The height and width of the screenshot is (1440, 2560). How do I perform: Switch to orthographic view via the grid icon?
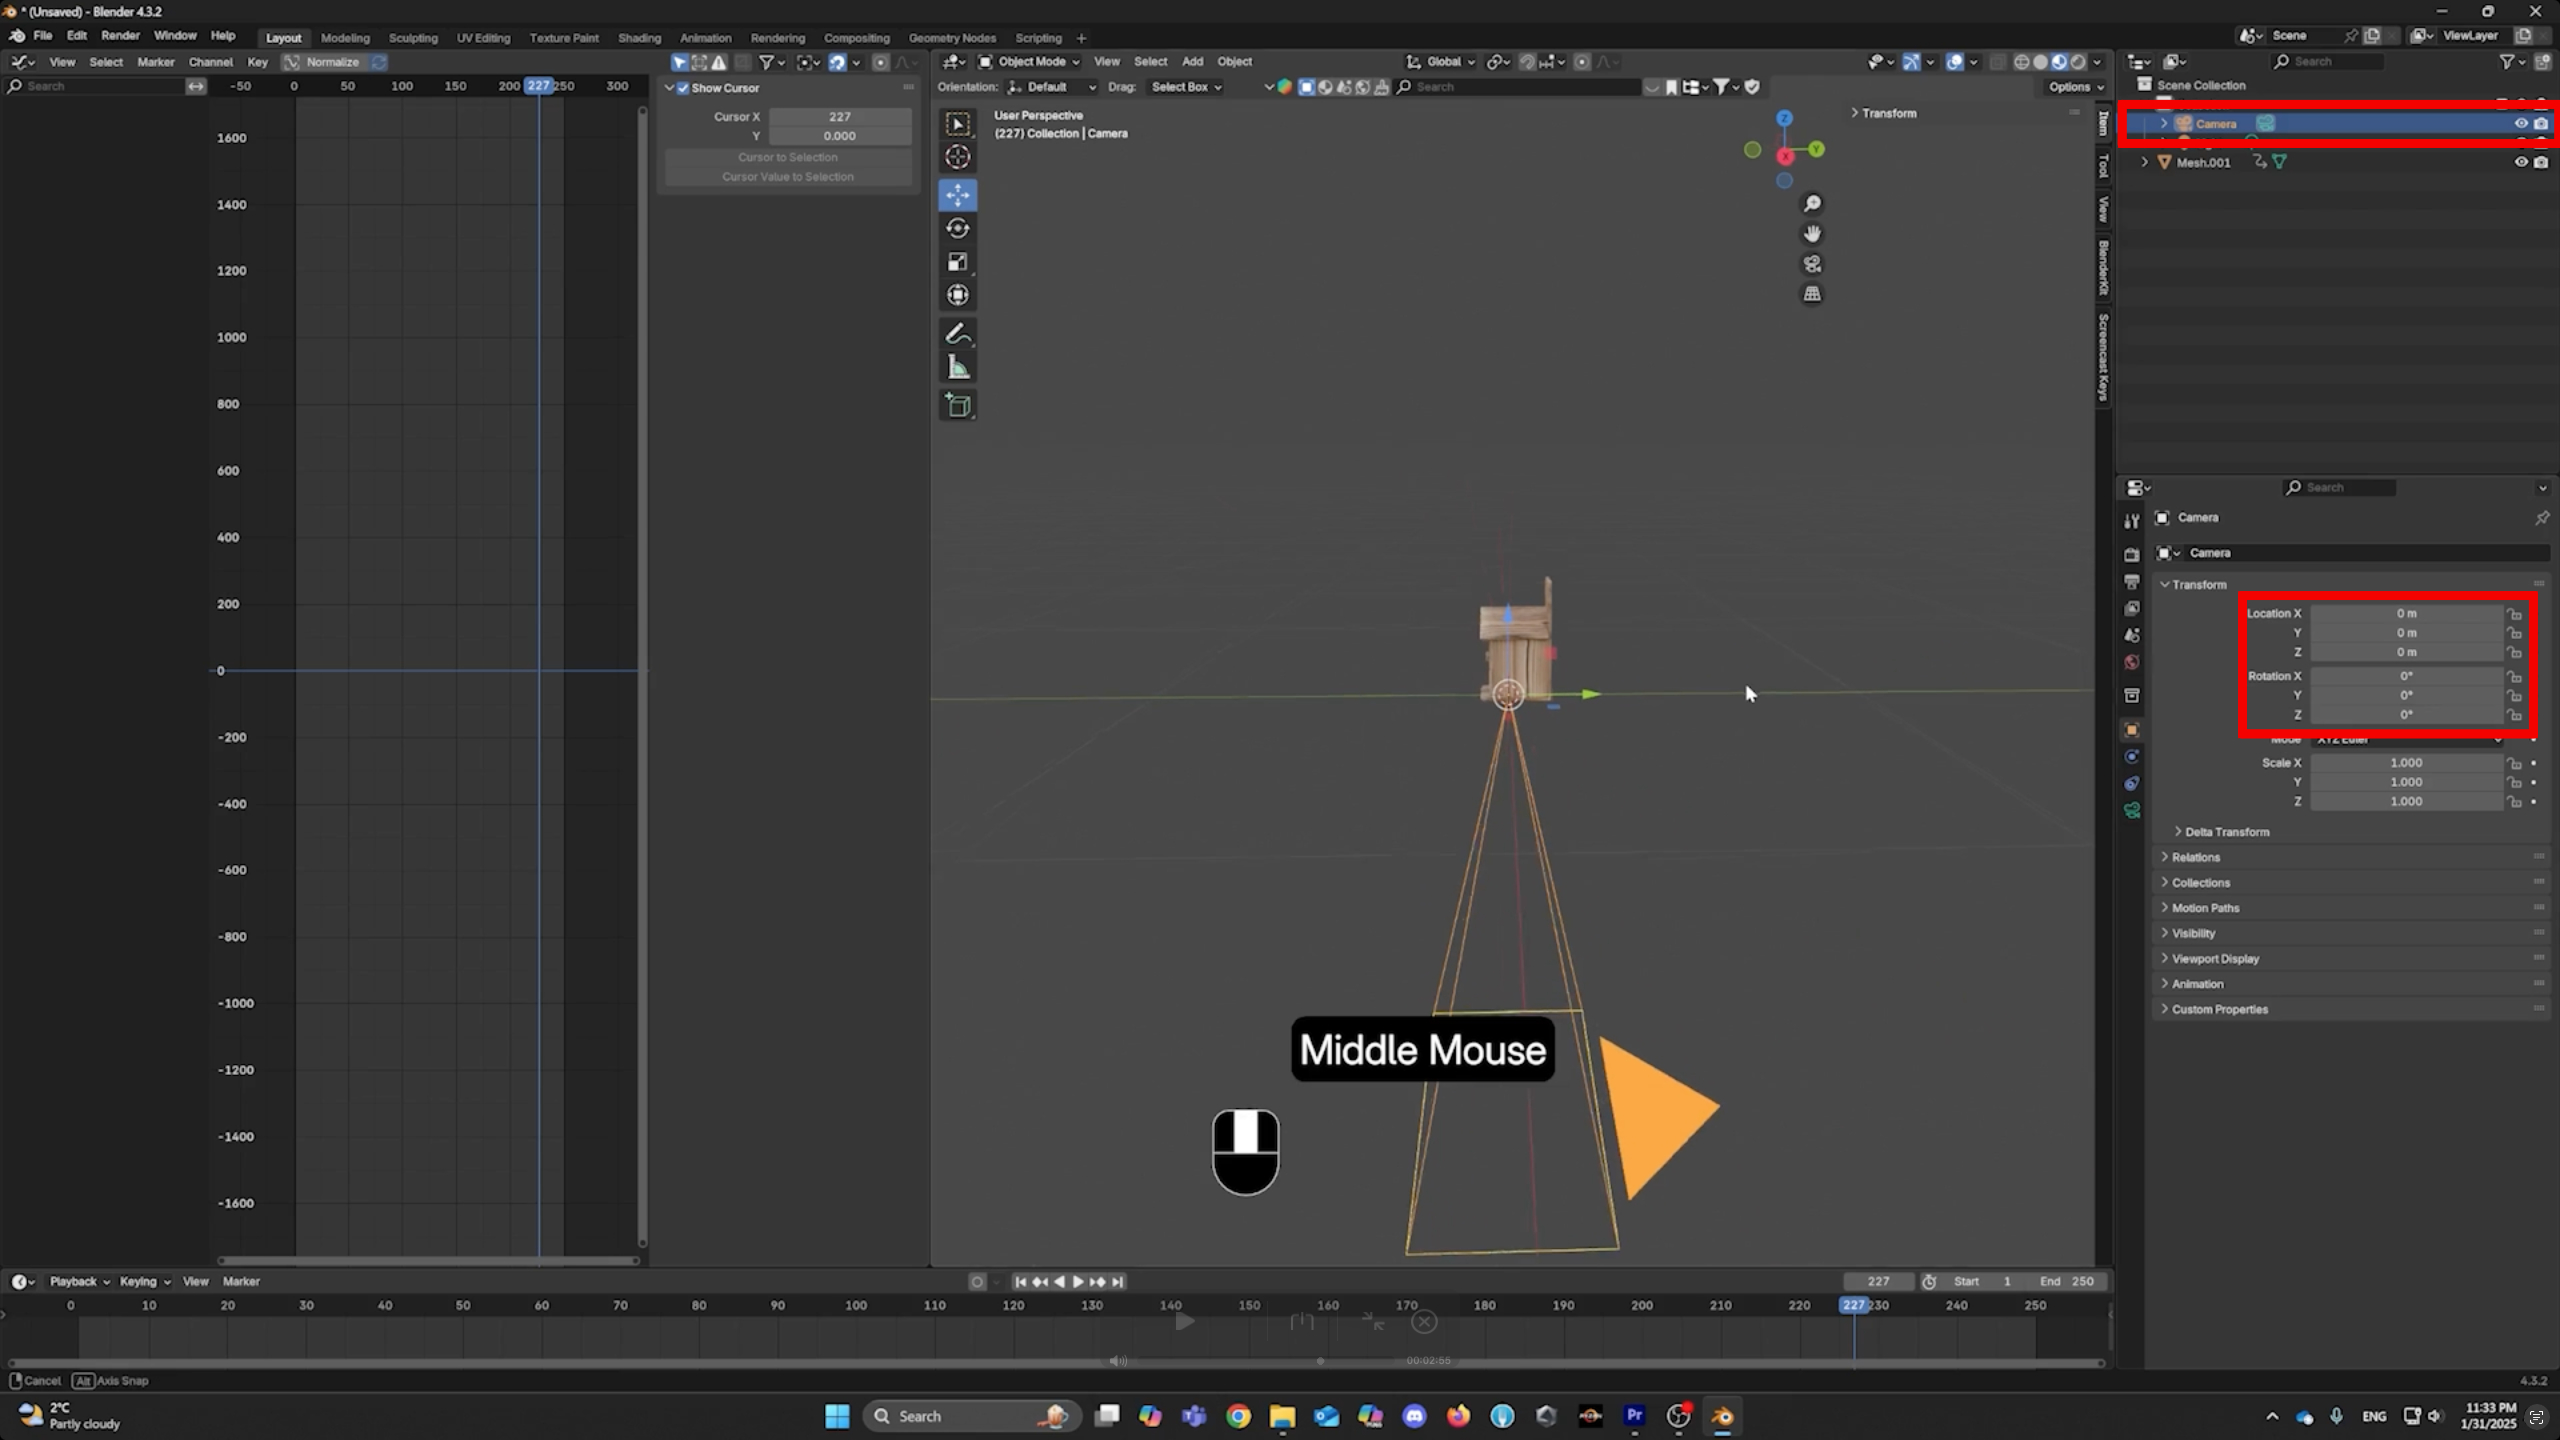pos(1812,294)
